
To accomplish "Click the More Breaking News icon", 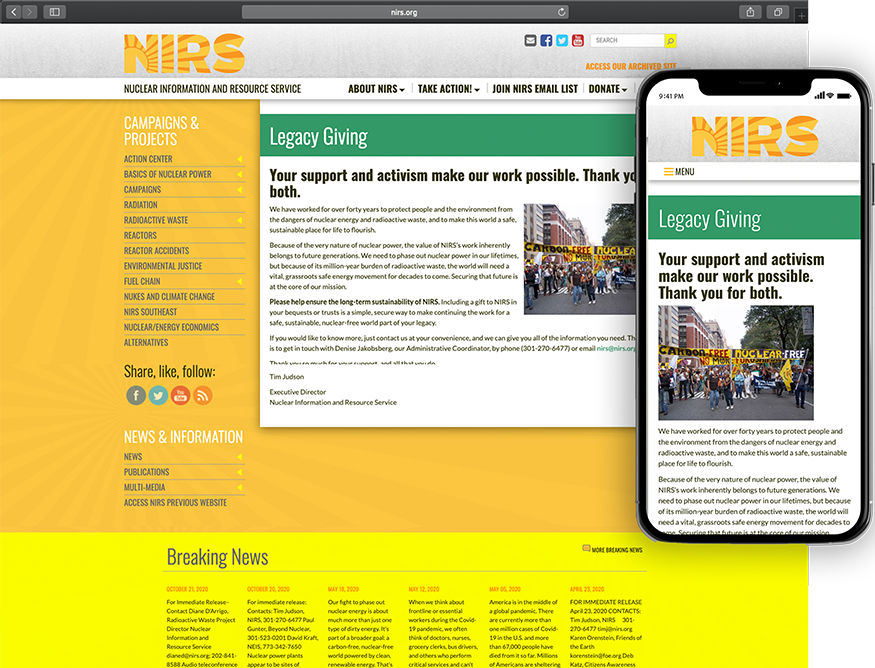I will click(586, 548).
